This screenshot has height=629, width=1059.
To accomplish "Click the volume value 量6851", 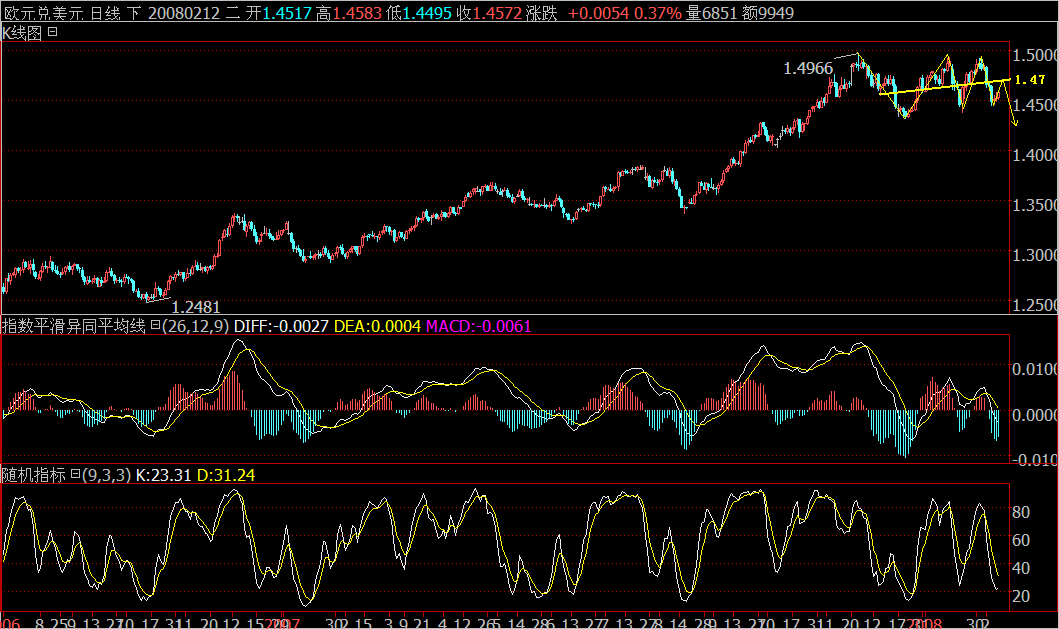I will pyautogui.click(x=711, y=13).
